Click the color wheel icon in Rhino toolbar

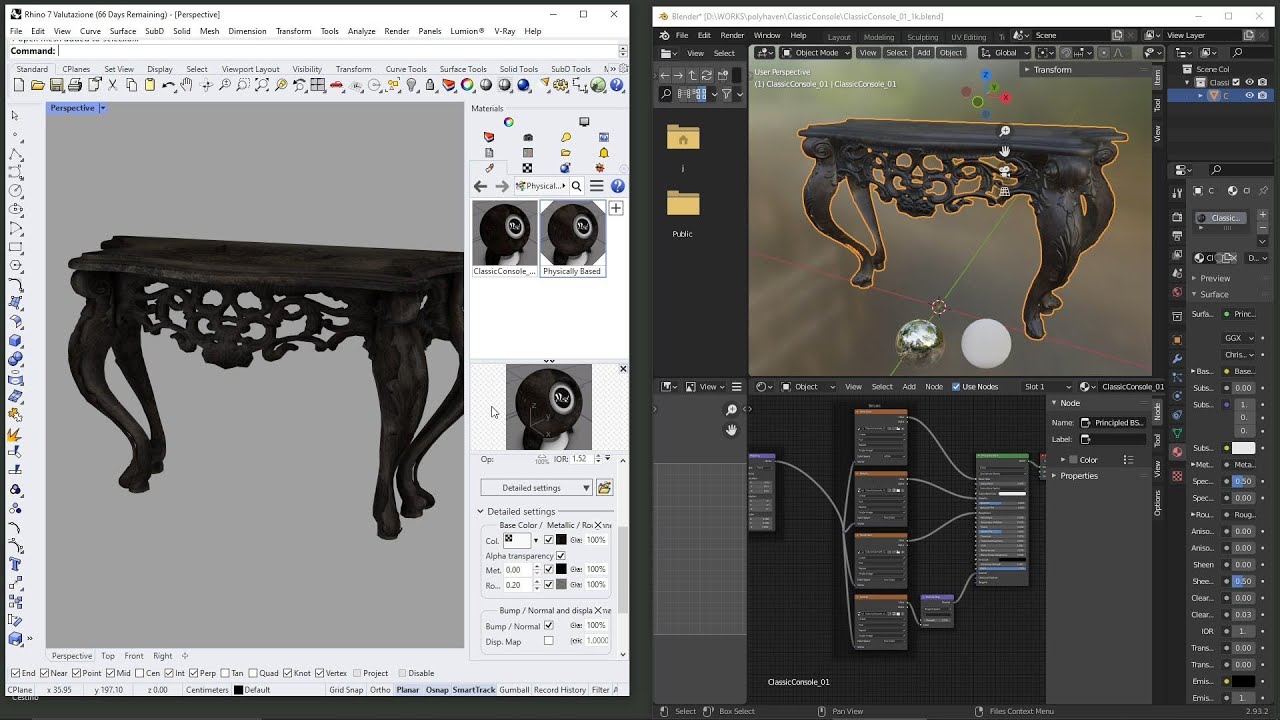467,86
